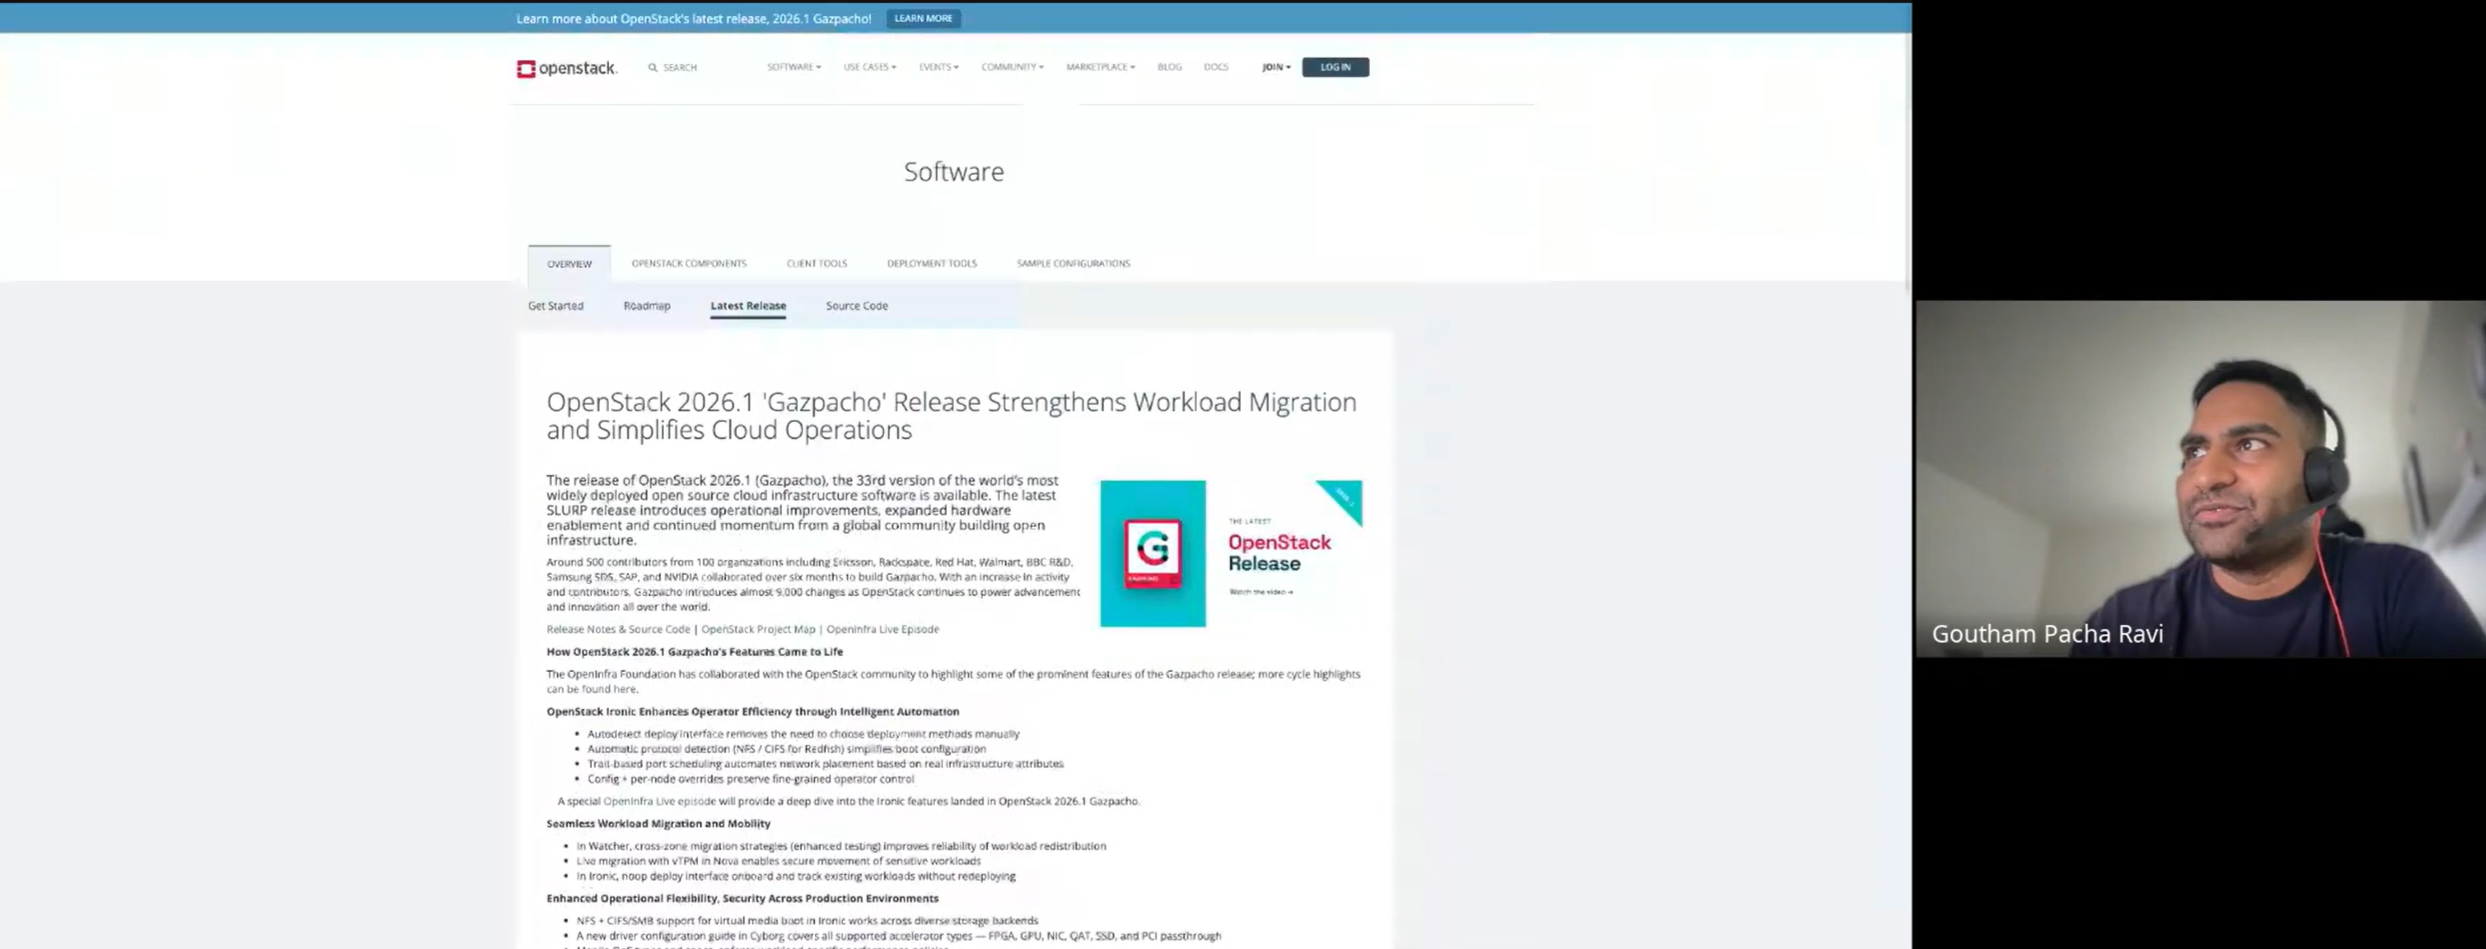The width and height of the screenshot is (2486, 949).
Task: Select Goutham Pacha Ravi's video tile
Action: (2200, 479)
